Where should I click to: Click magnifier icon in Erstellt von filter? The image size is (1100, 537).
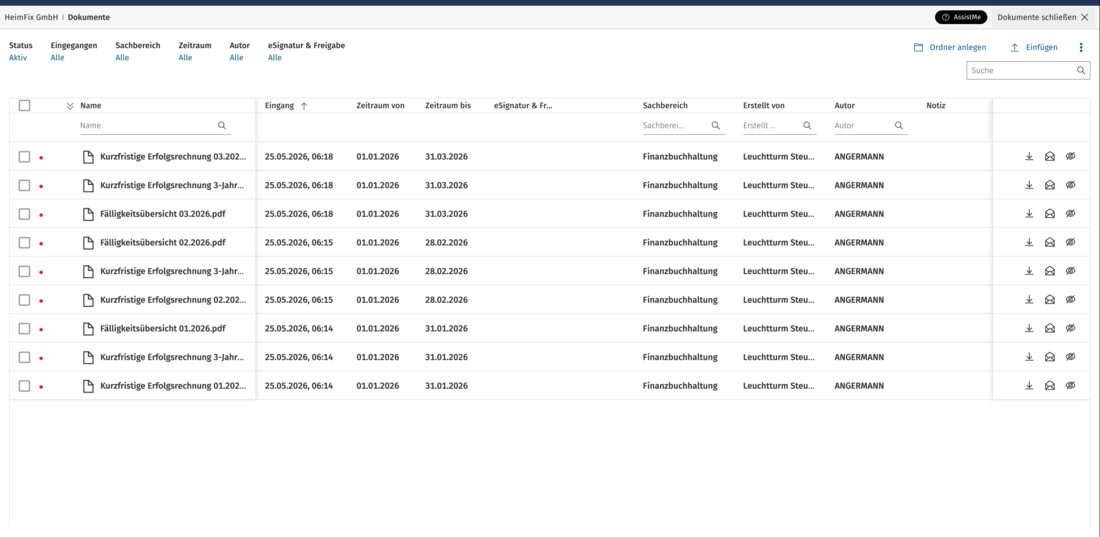tap(807, 126)
